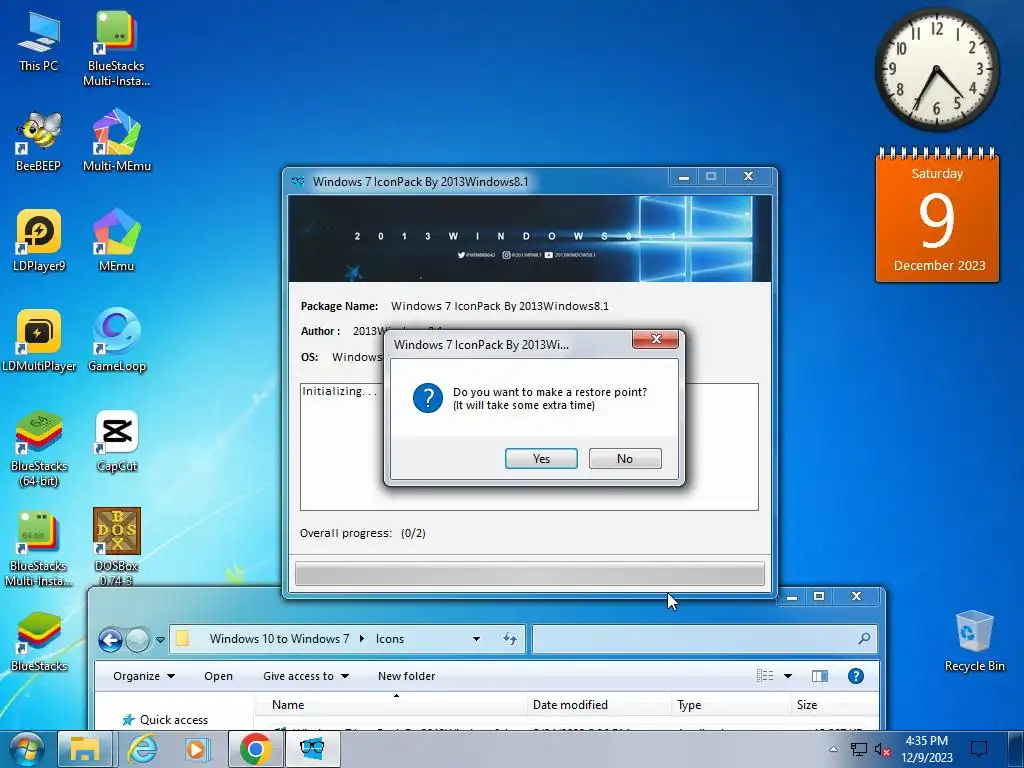Viewport: 1024px width, 768px height.
Task: Click Open in the Explorer toolbar
Action: point(218,676)
